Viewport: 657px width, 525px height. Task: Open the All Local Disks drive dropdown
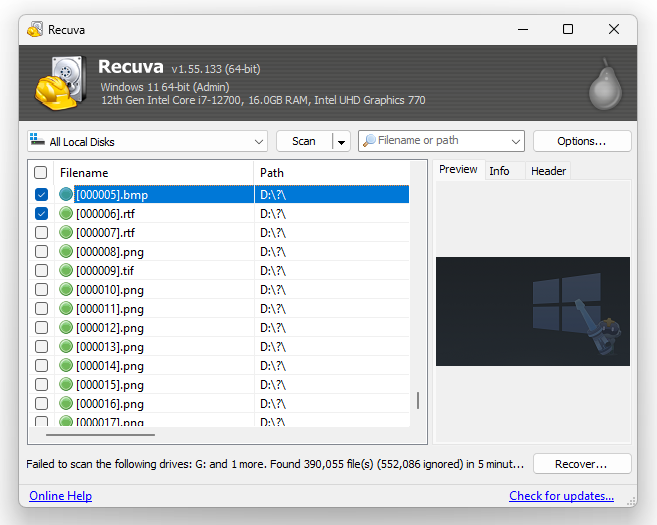[x=147, y=142]
